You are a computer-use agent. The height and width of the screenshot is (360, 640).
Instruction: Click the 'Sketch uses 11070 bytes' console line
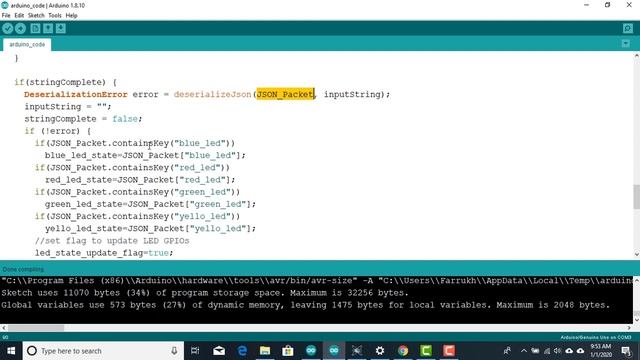[x=204, y=293]
